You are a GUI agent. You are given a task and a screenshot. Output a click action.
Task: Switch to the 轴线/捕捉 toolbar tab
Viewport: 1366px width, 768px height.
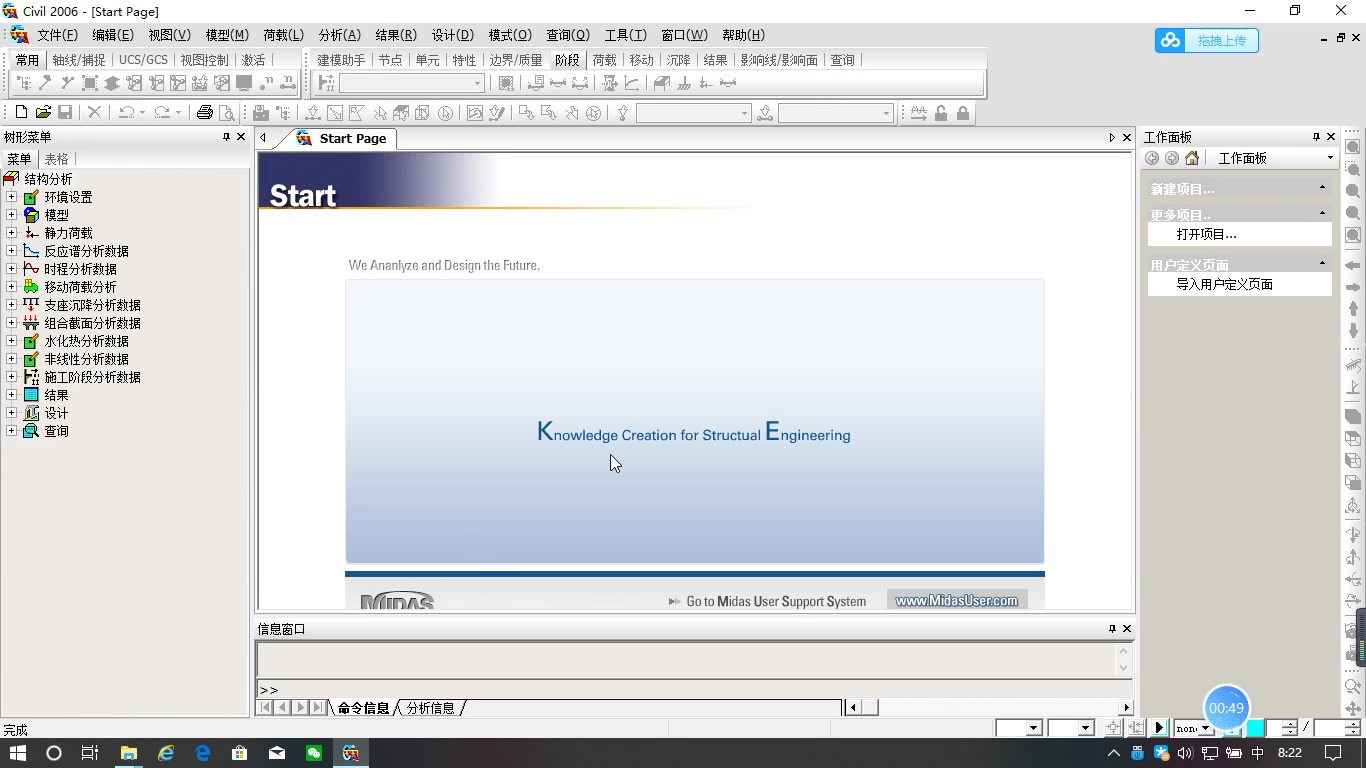pos(79,60)
